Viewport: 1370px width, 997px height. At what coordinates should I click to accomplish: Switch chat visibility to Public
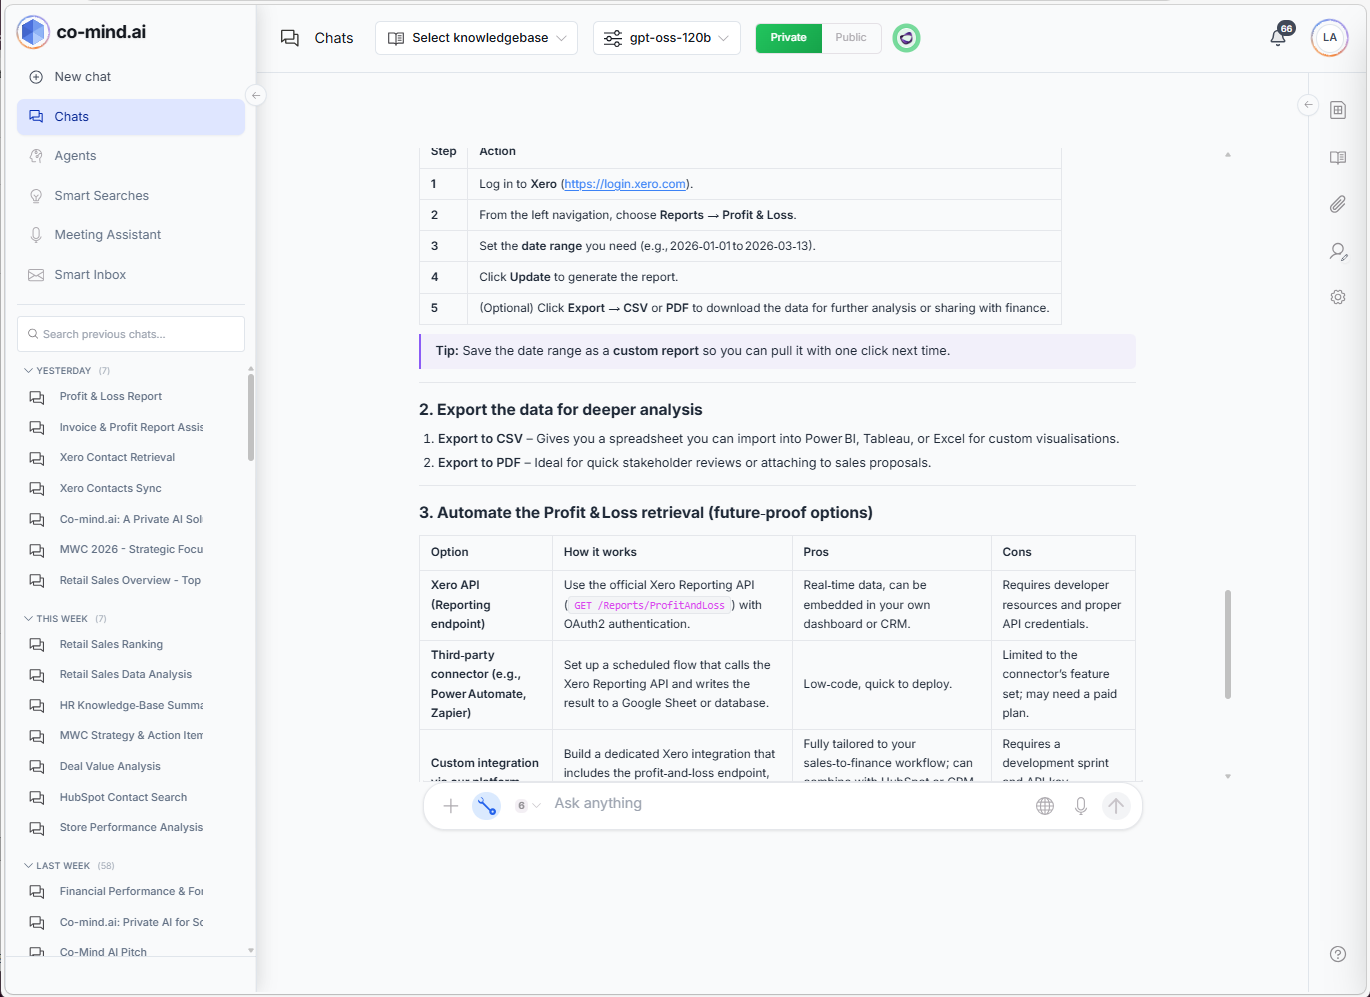(x=851, y=37)
